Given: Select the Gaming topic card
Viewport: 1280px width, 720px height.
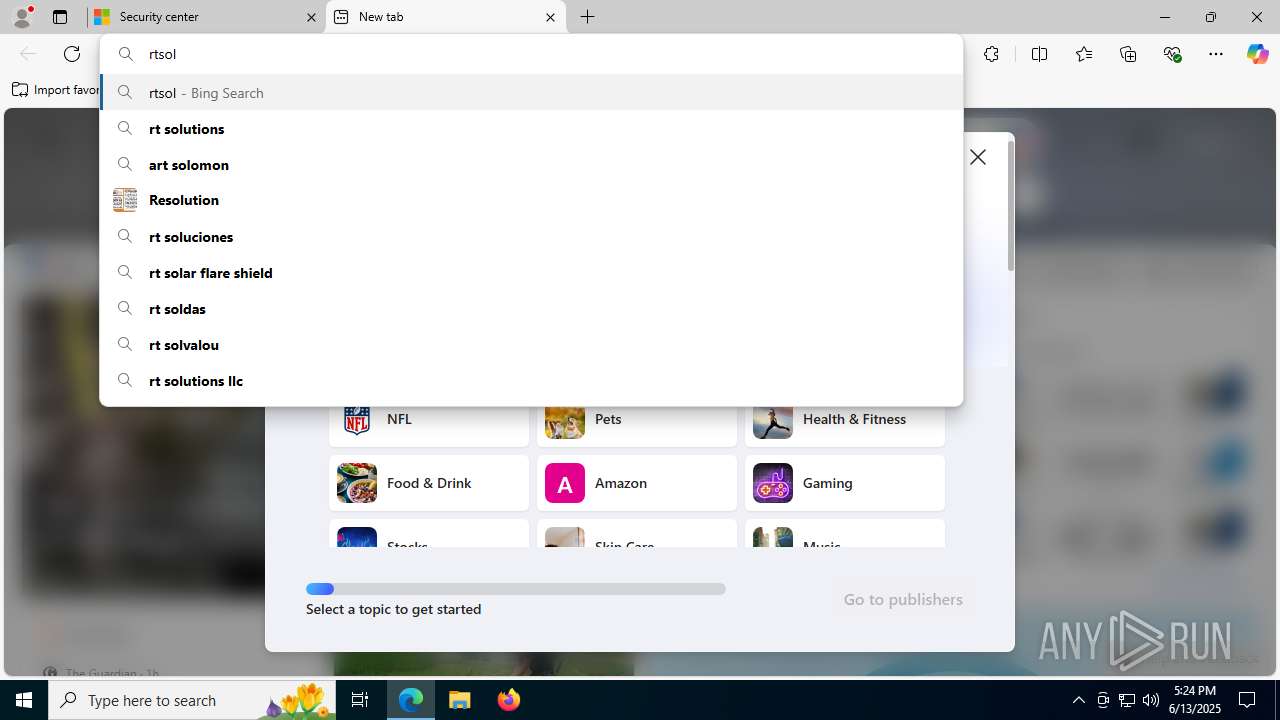Looking at the screenshot, I should click(845, 483).
